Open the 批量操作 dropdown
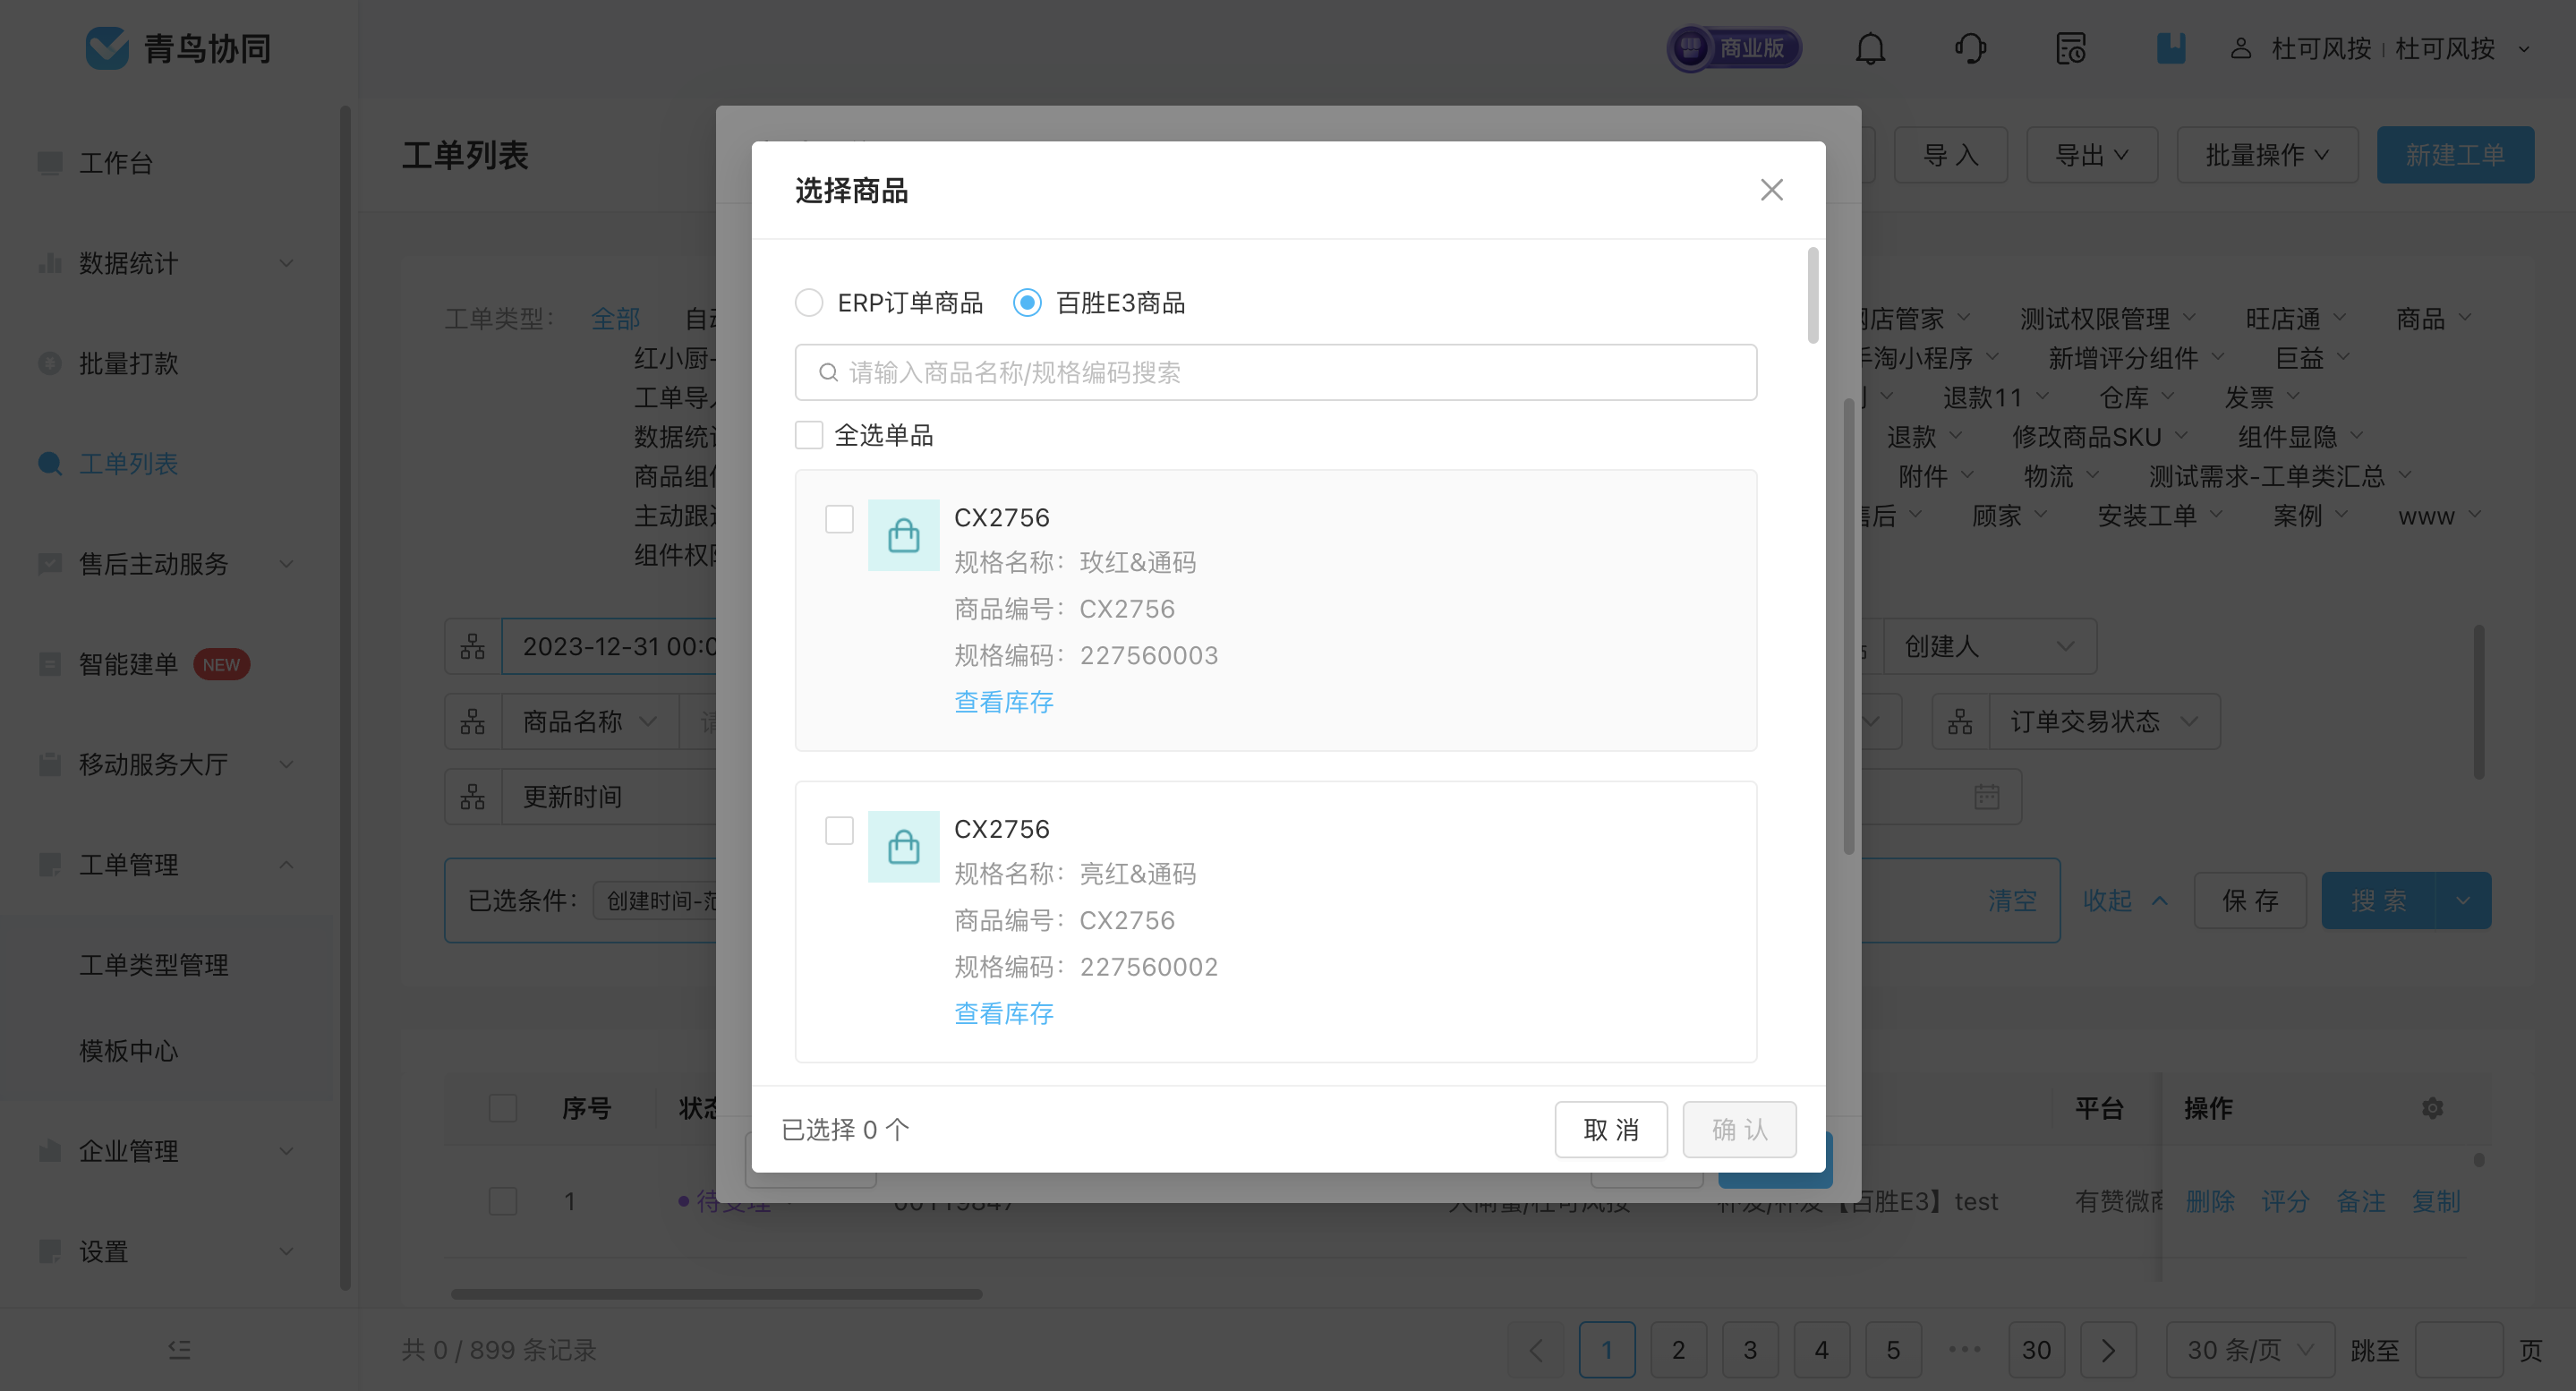Viewport: 2576px width, 1391px height. pyautogui.click(x=2267, y=155)
